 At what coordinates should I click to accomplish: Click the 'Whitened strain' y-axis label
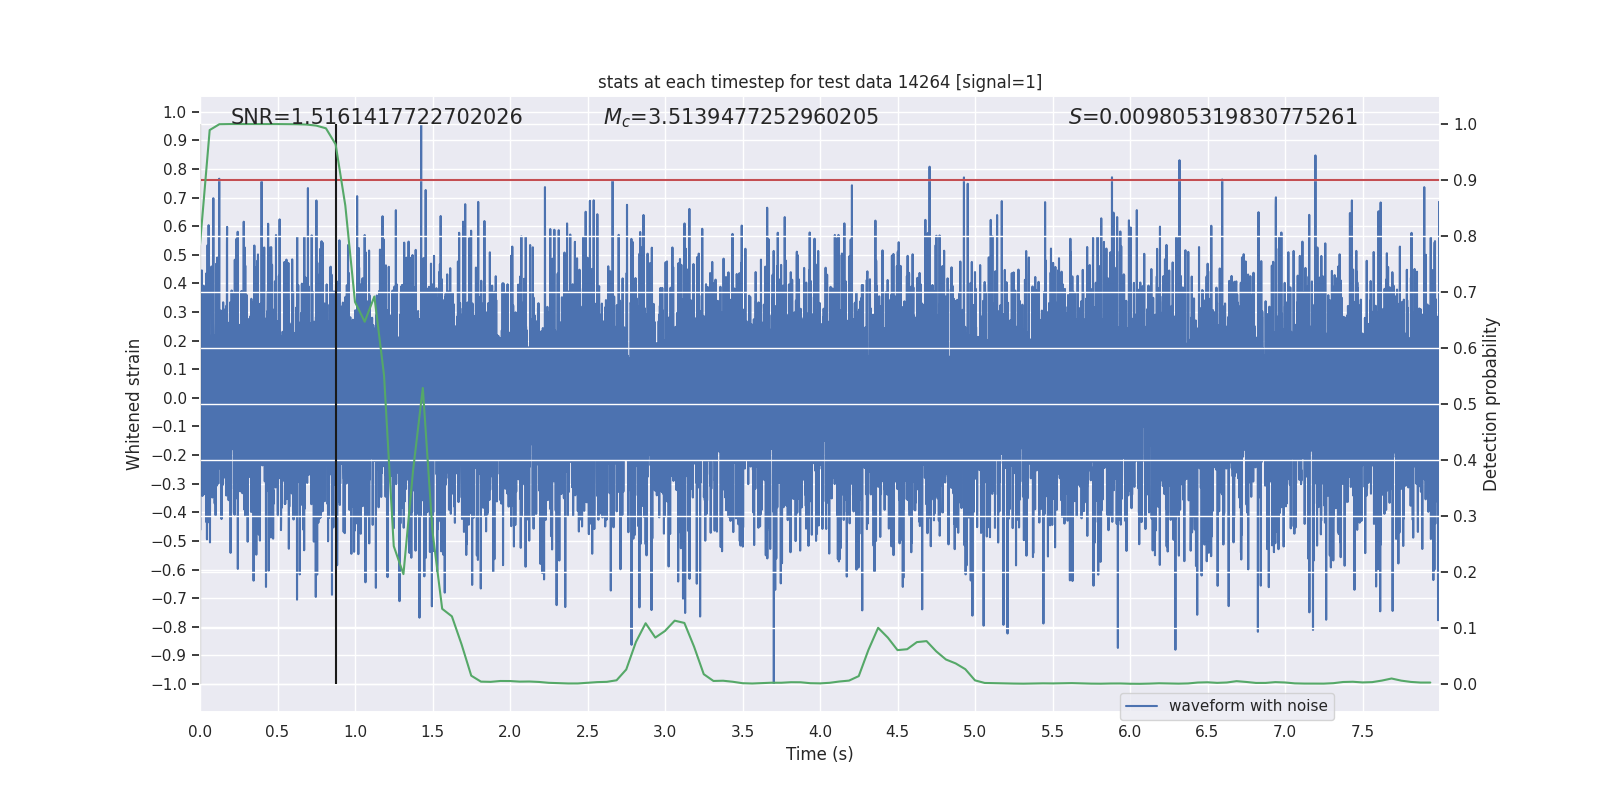point(134,404)
